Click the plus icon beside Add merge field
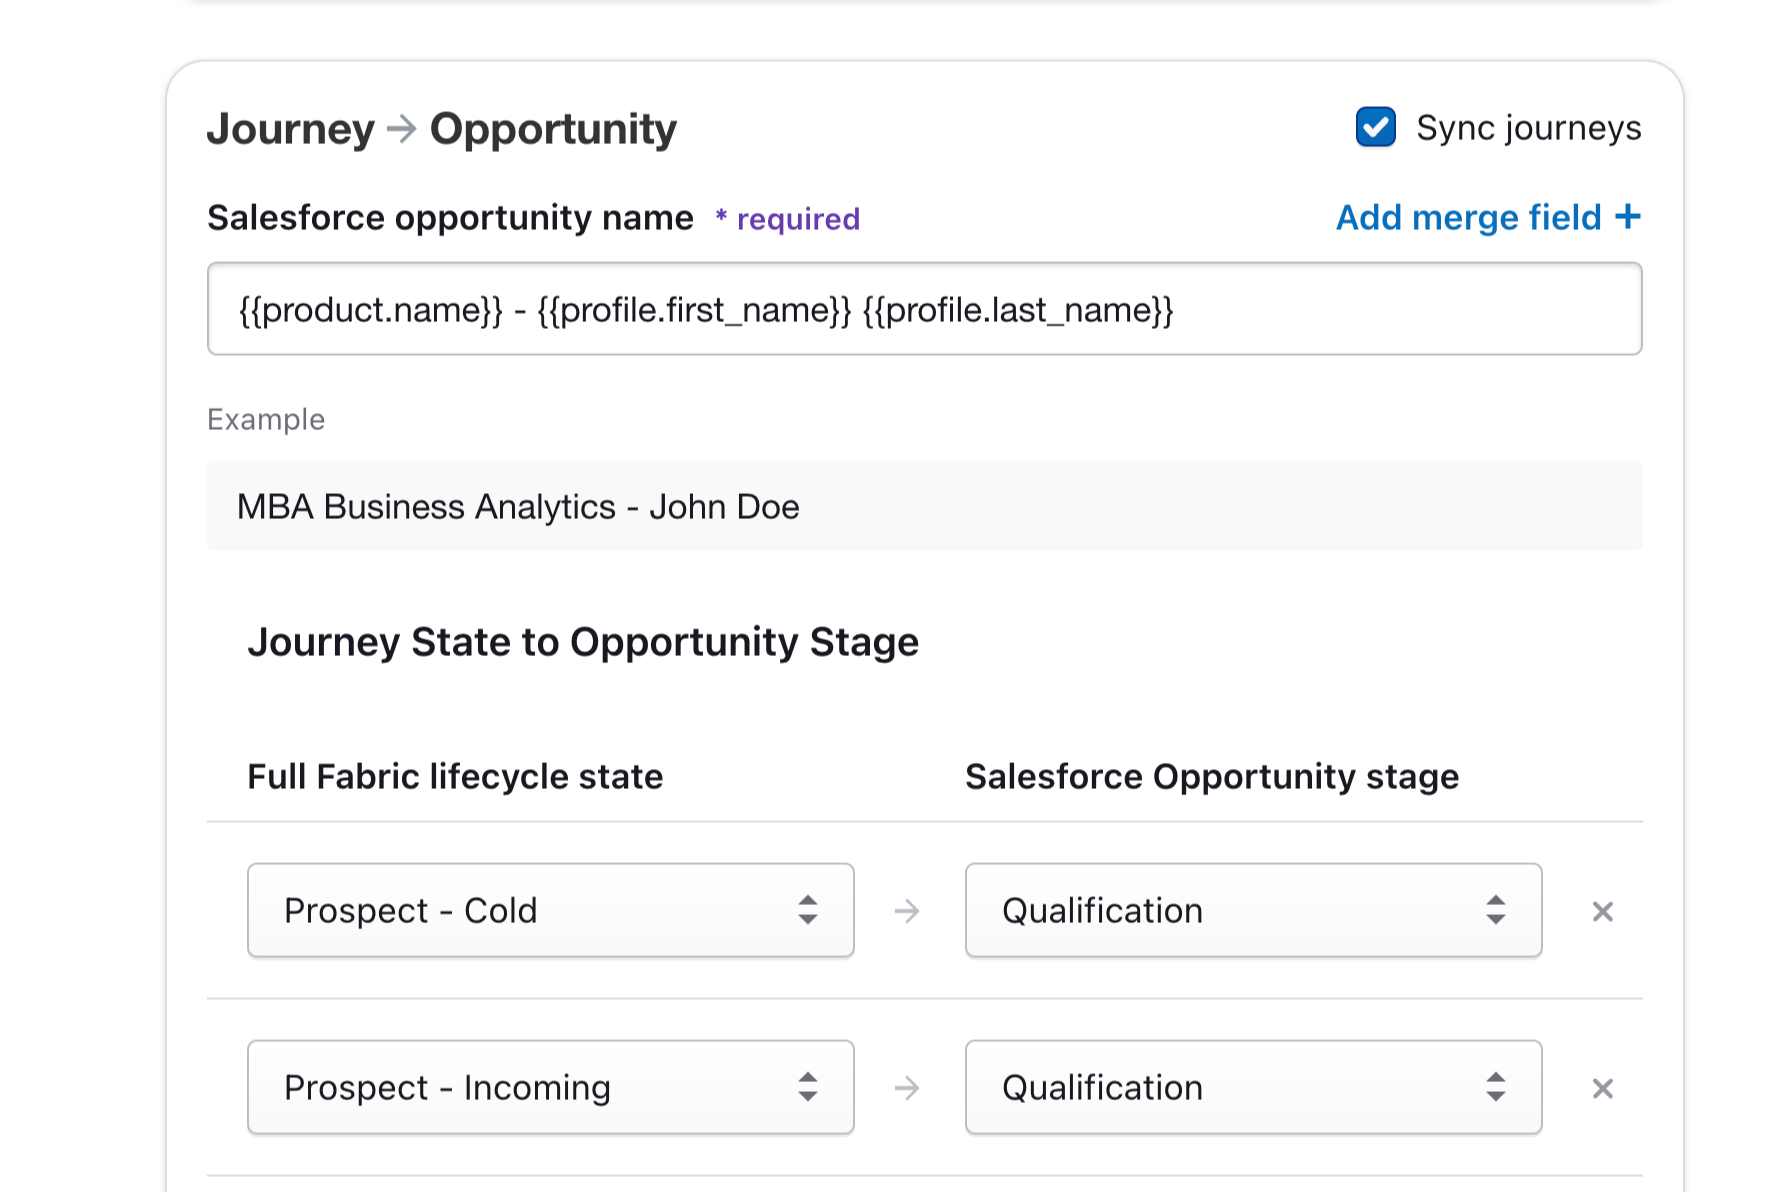This screenshot has height=1192, width=1766. tap(1628, 216)
